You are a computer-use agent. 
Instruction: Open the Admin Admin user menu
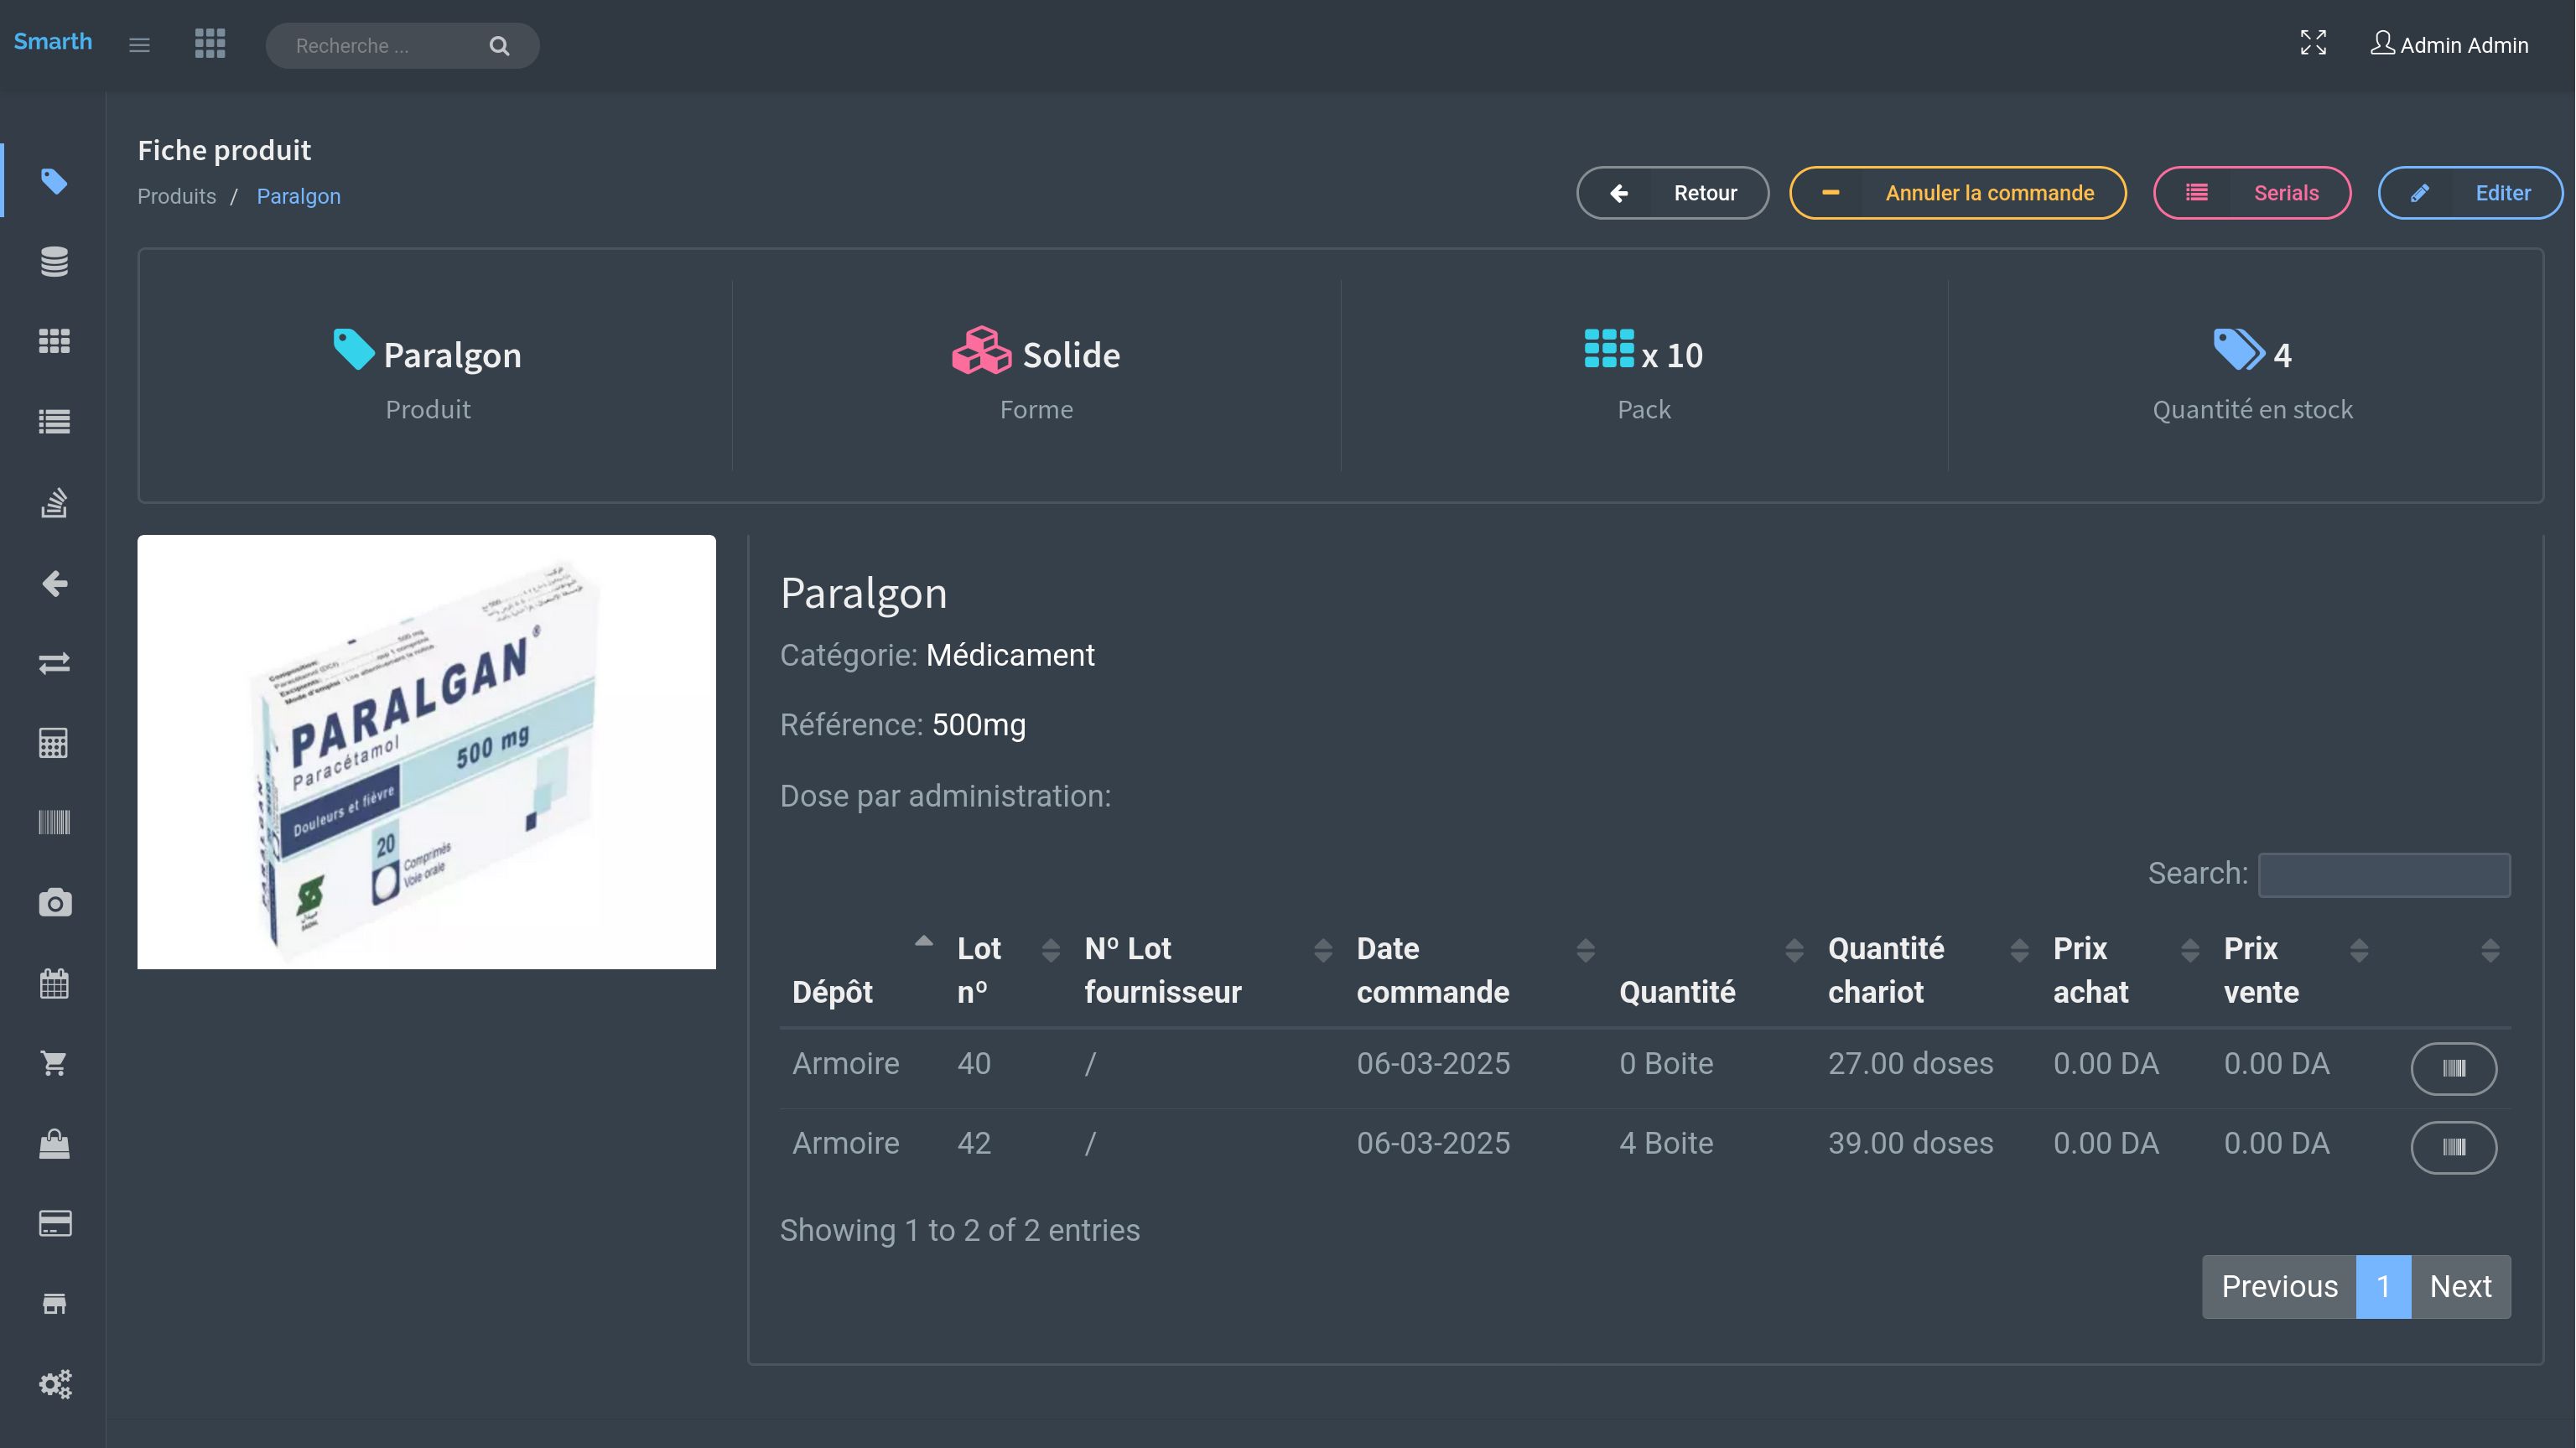pos(2449,45)
